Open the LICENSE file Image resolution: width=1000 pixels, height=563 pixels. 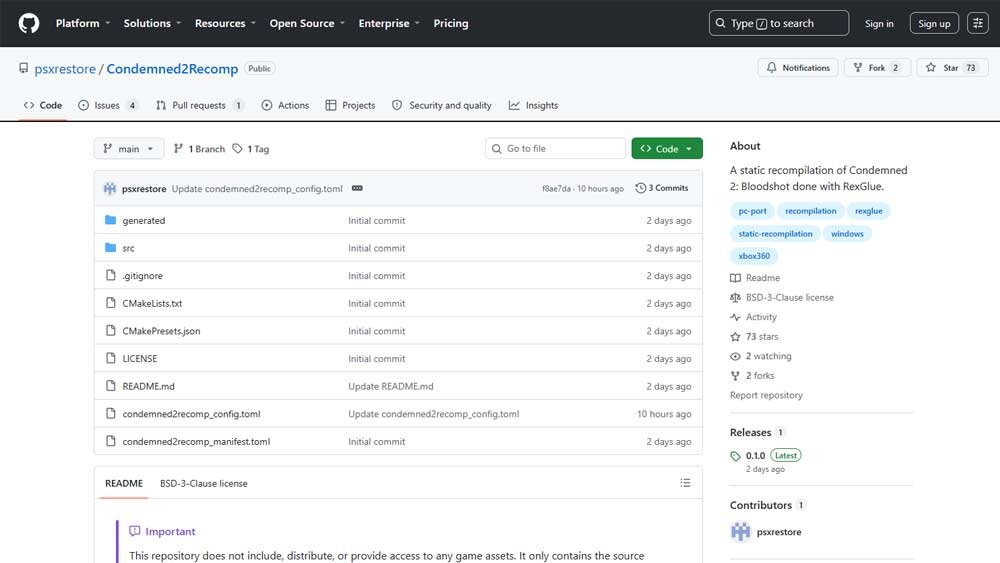pyautogui.click(x=140, y=358)
